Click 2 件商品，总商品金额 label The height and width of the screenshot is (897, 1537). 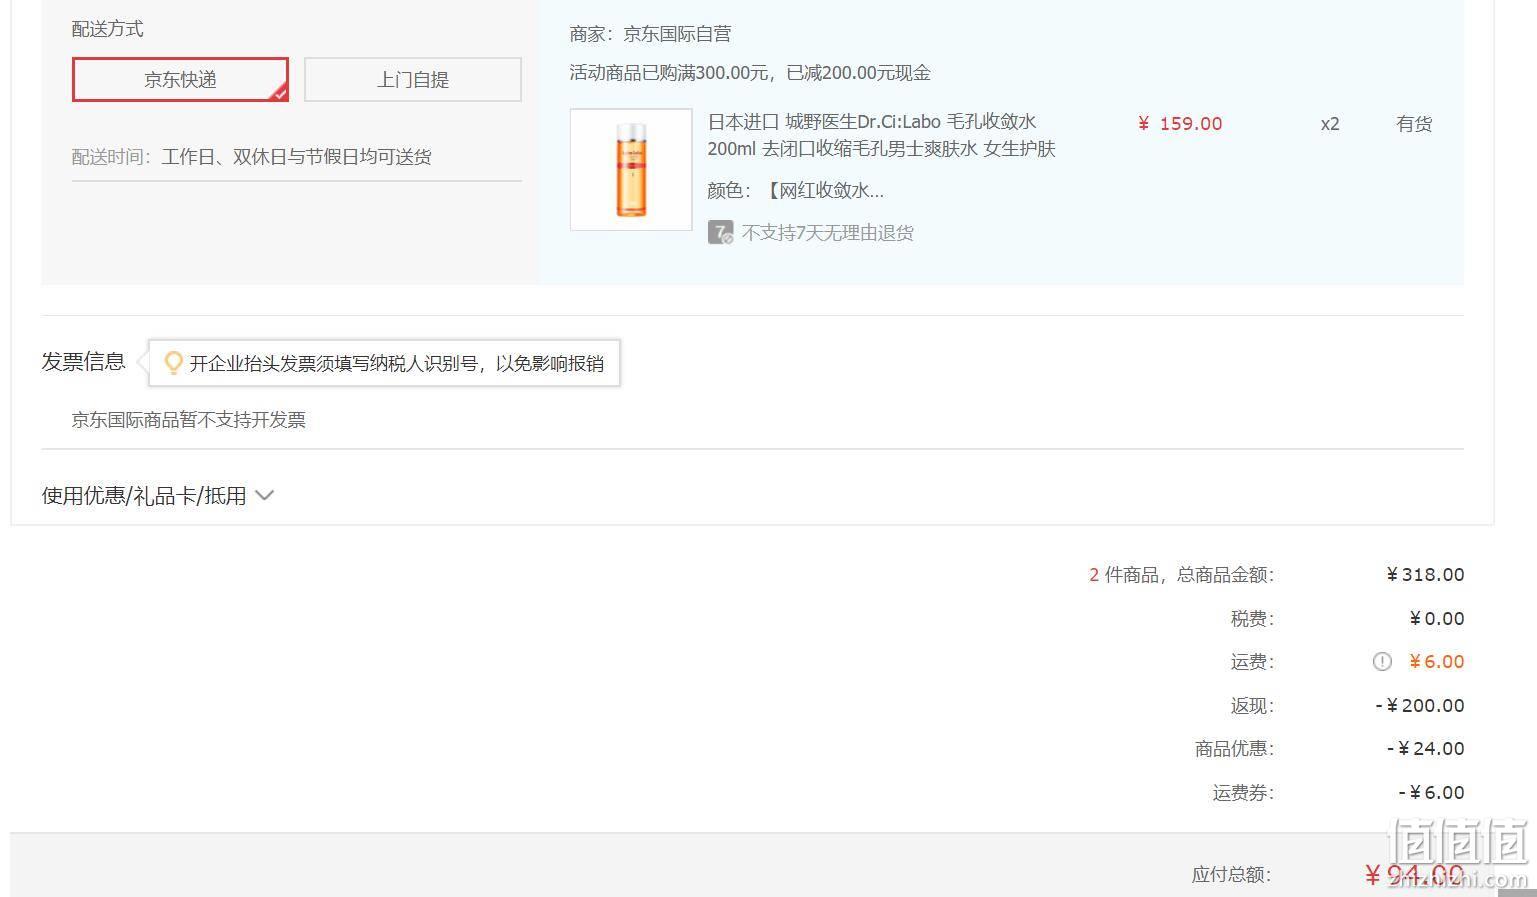pos(1182,575)
